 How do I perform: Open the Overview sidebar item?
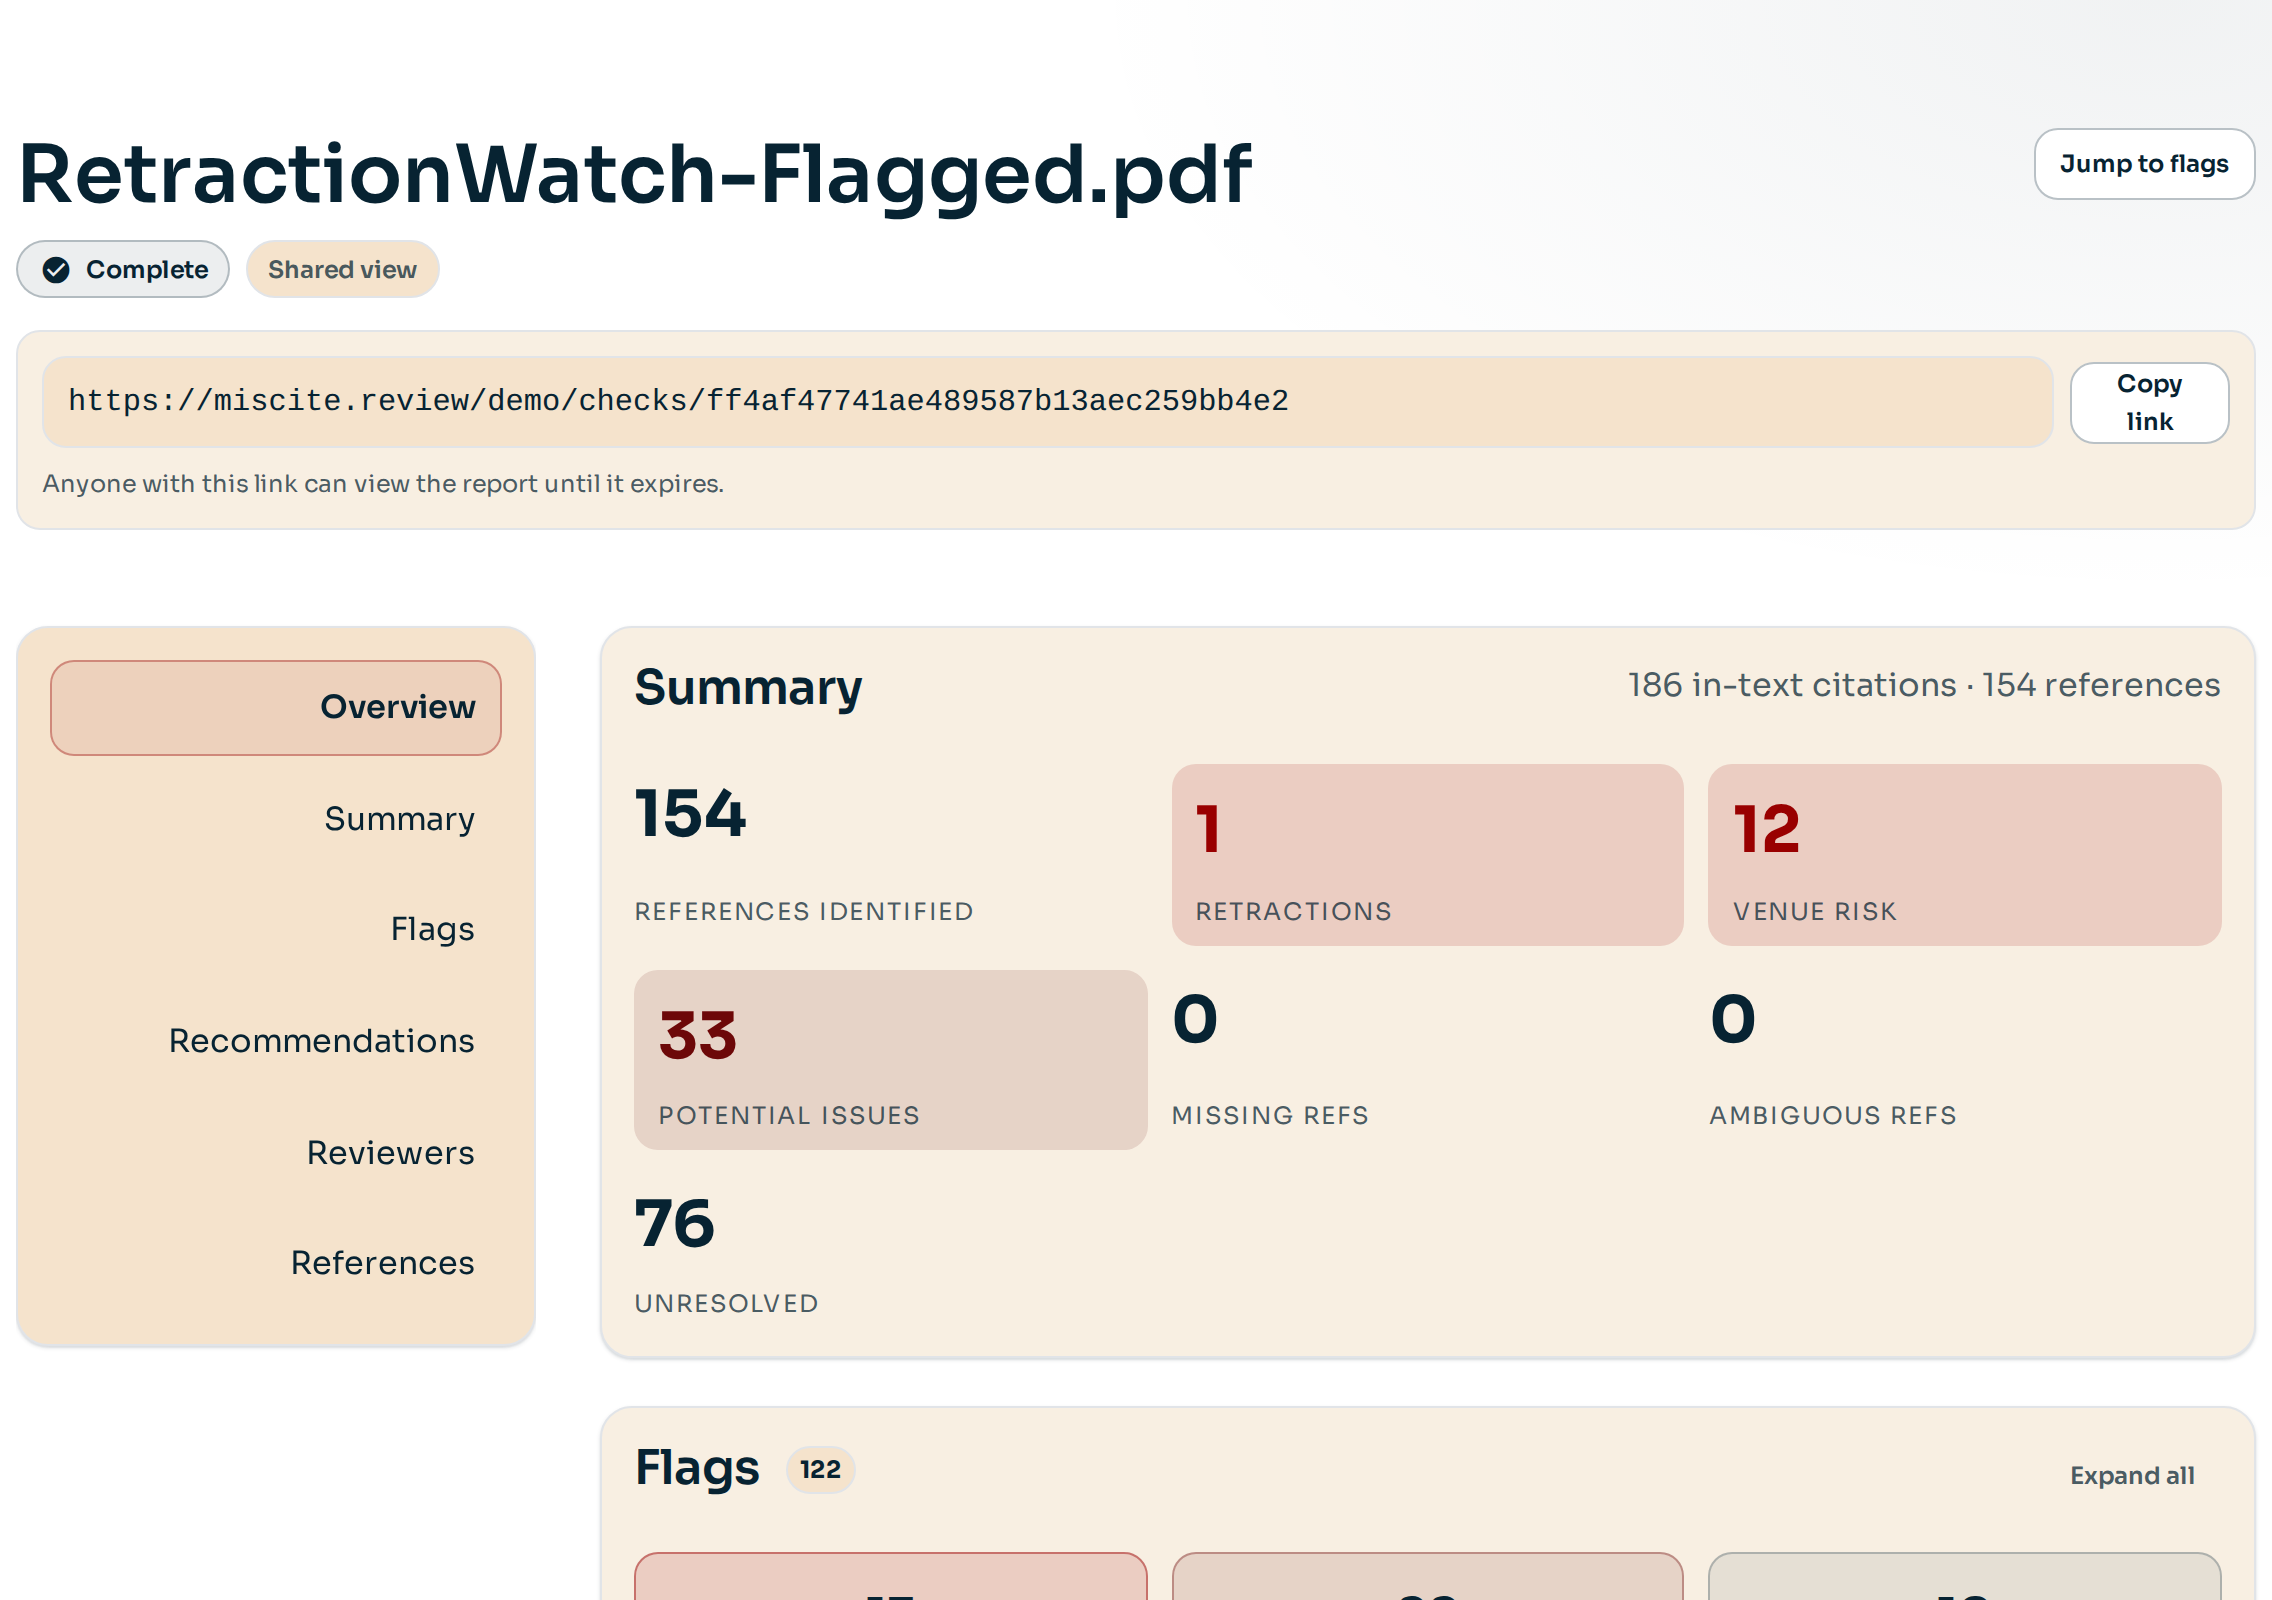276,707
